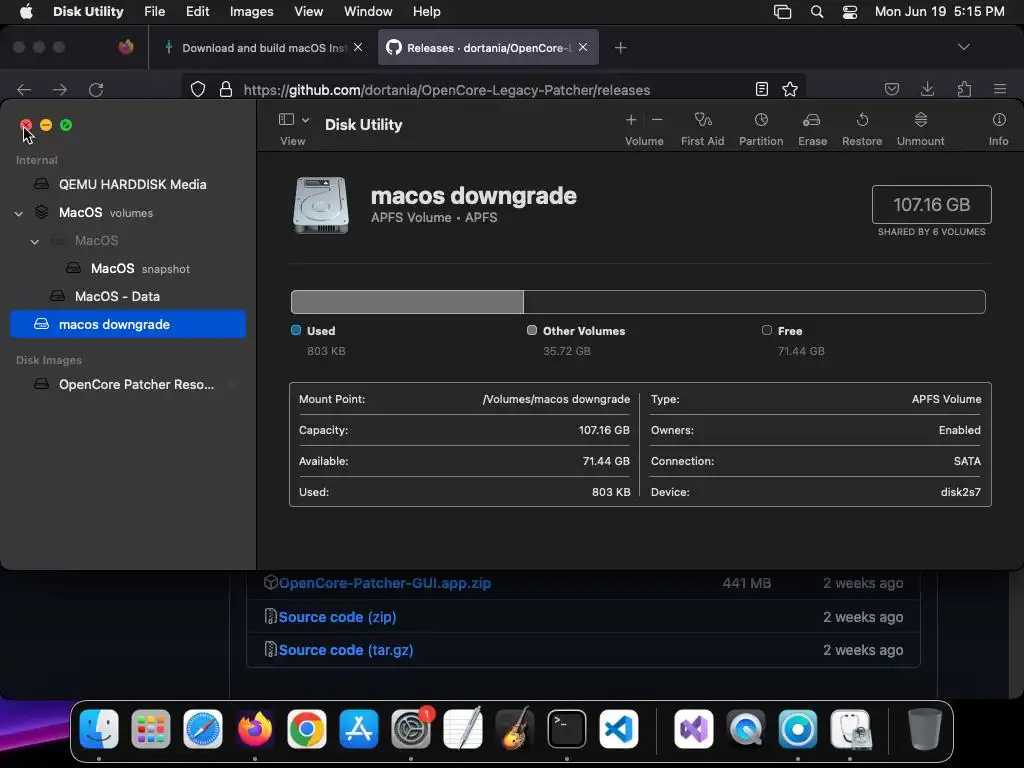Screen dimensions: 1024x768
Task: Open Finder from the Dock
Action: (x=99, y=729)
